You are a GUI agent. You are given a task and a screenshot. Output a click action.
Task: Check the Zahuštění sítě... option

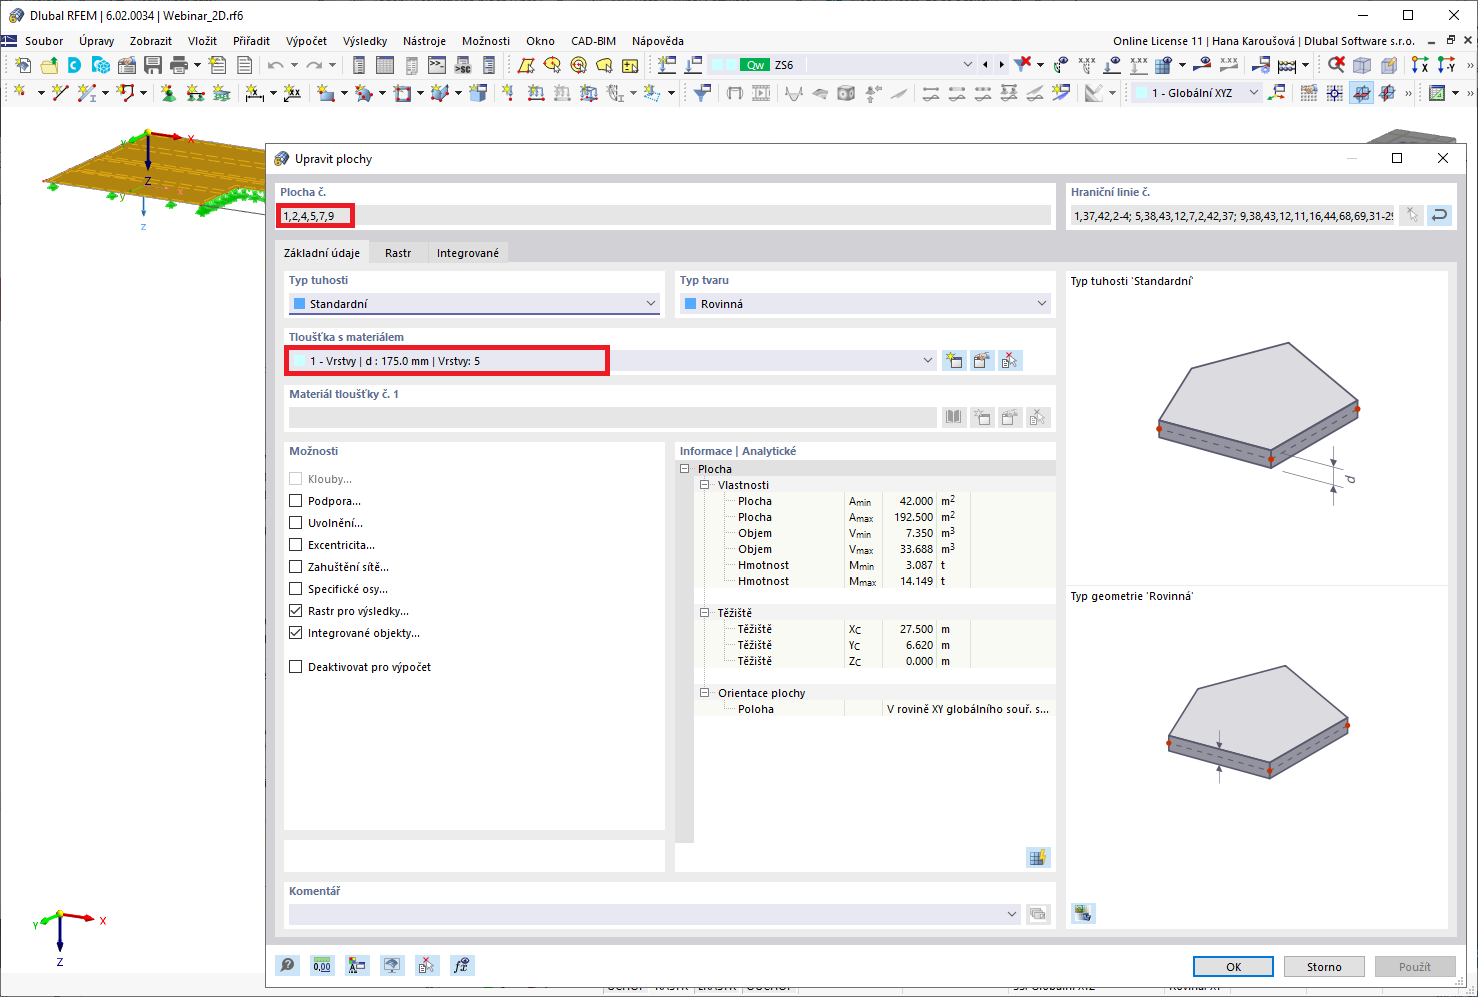(x=296, y=567)
